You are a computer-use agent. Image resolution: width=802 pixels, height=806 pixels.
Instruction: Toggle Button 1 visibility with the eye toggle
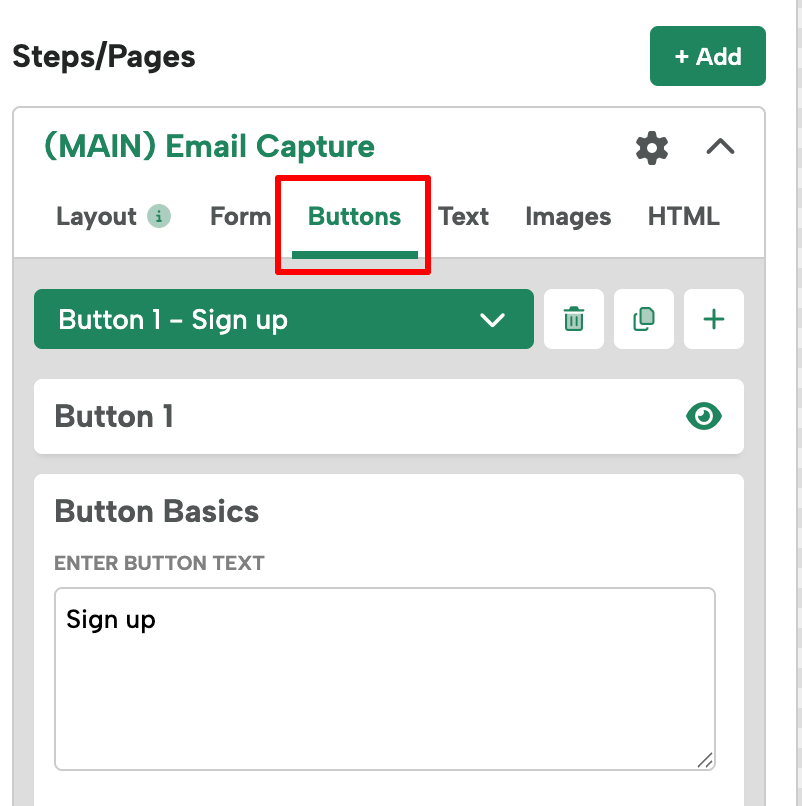(x=703, y=416)
